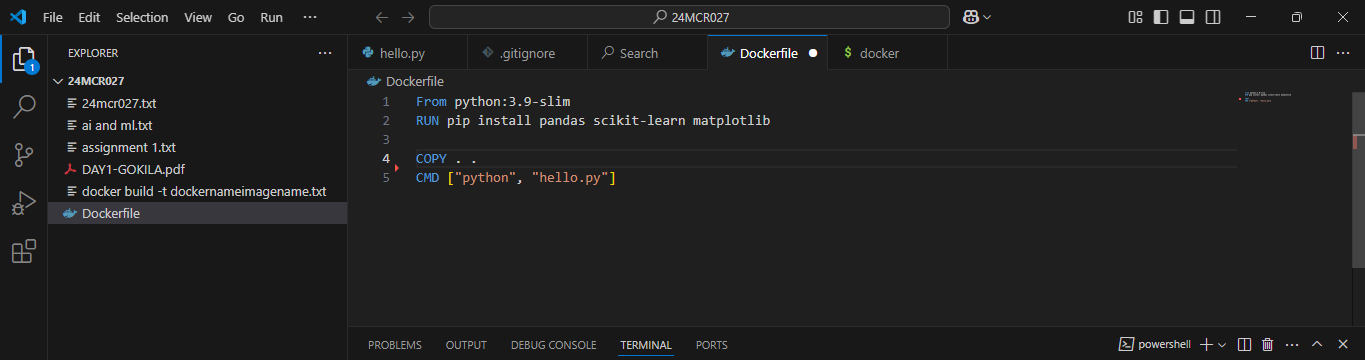The width and height of the screenshot is (1365, 360).
Task: Go forward with the right arrow
Action: [408, 17]
